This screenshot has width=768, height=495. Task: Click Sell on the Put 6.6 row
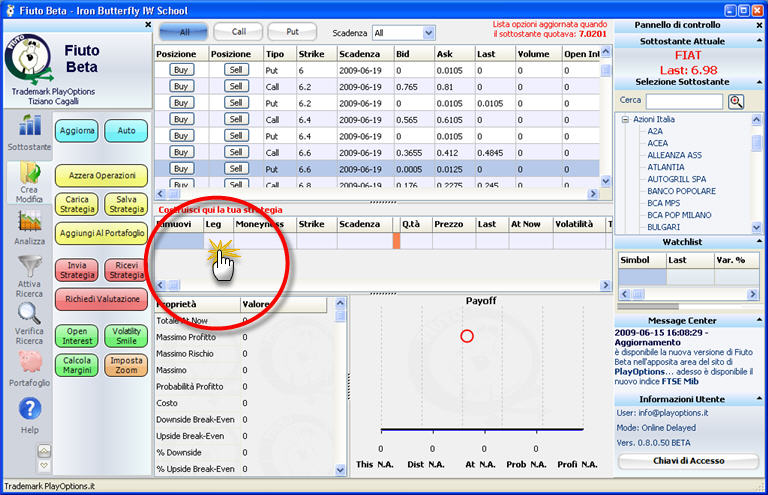236,169
